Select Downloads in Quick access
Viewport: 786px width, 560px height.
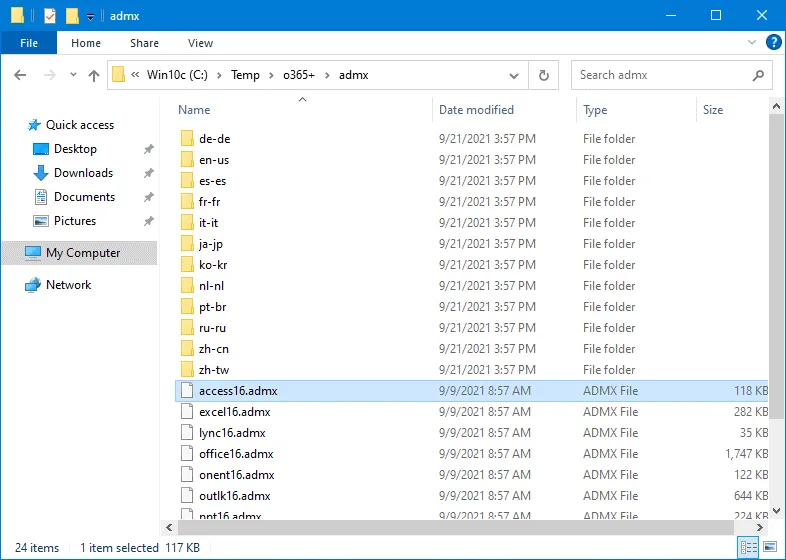click(83, 173)
